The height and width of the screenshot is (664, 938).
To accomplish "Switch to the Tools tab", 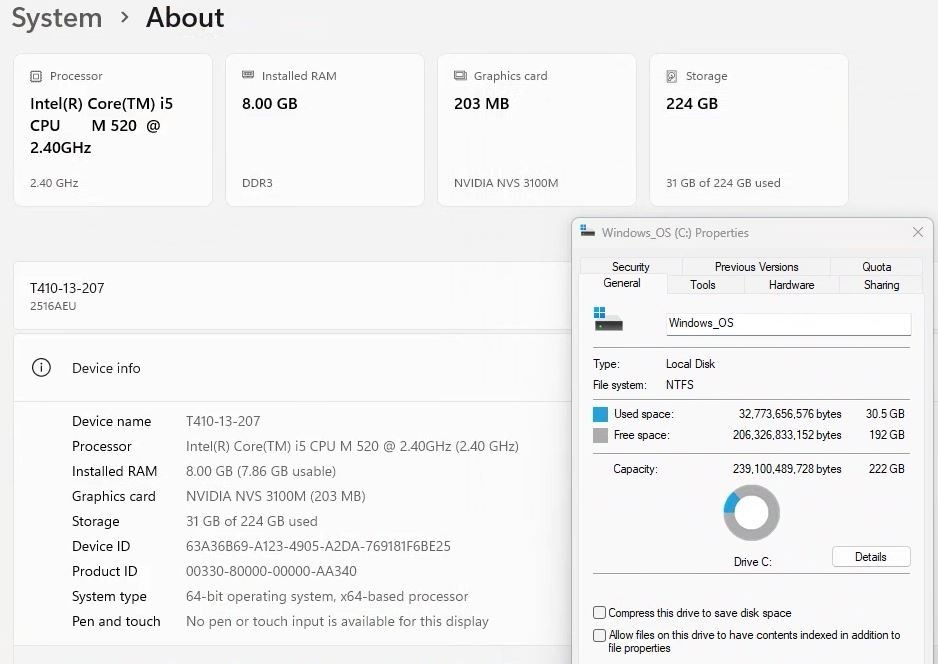I will (x=703, y=285).
